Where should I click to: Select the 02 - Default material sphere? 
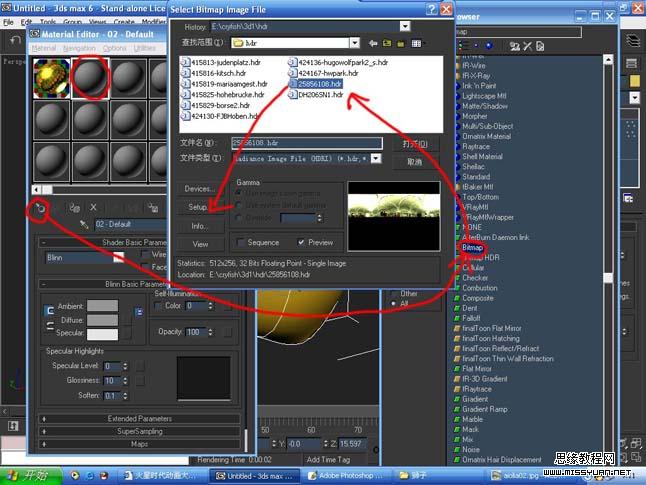point(90,78)
